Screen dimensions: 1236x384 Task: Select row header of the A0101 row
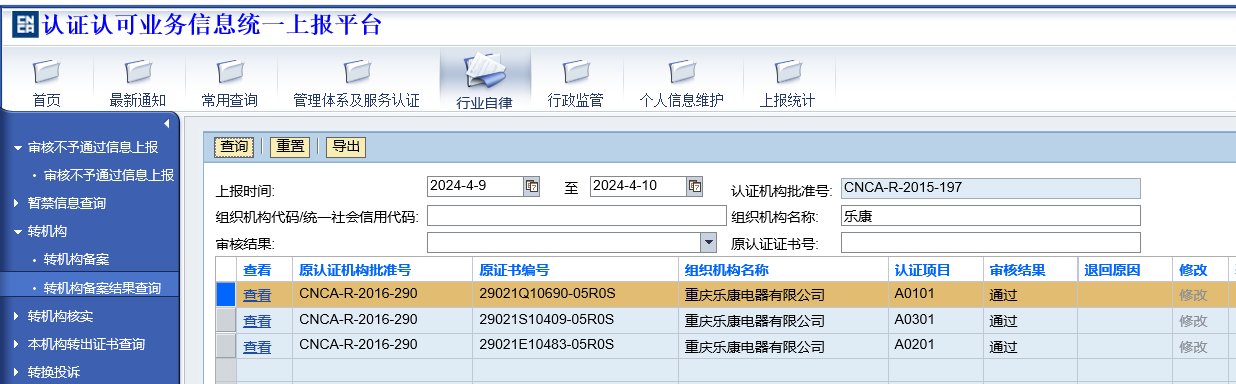point(226,294)
